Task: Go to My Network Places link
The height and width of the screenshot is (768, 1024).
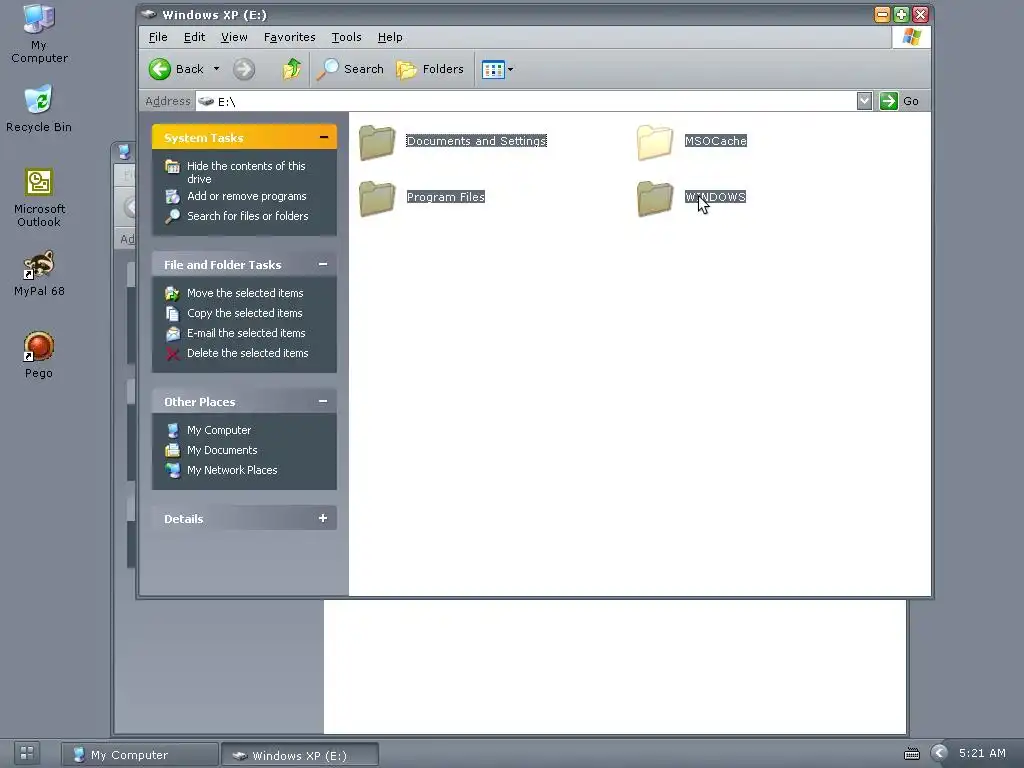Action: tap(232, 470)
